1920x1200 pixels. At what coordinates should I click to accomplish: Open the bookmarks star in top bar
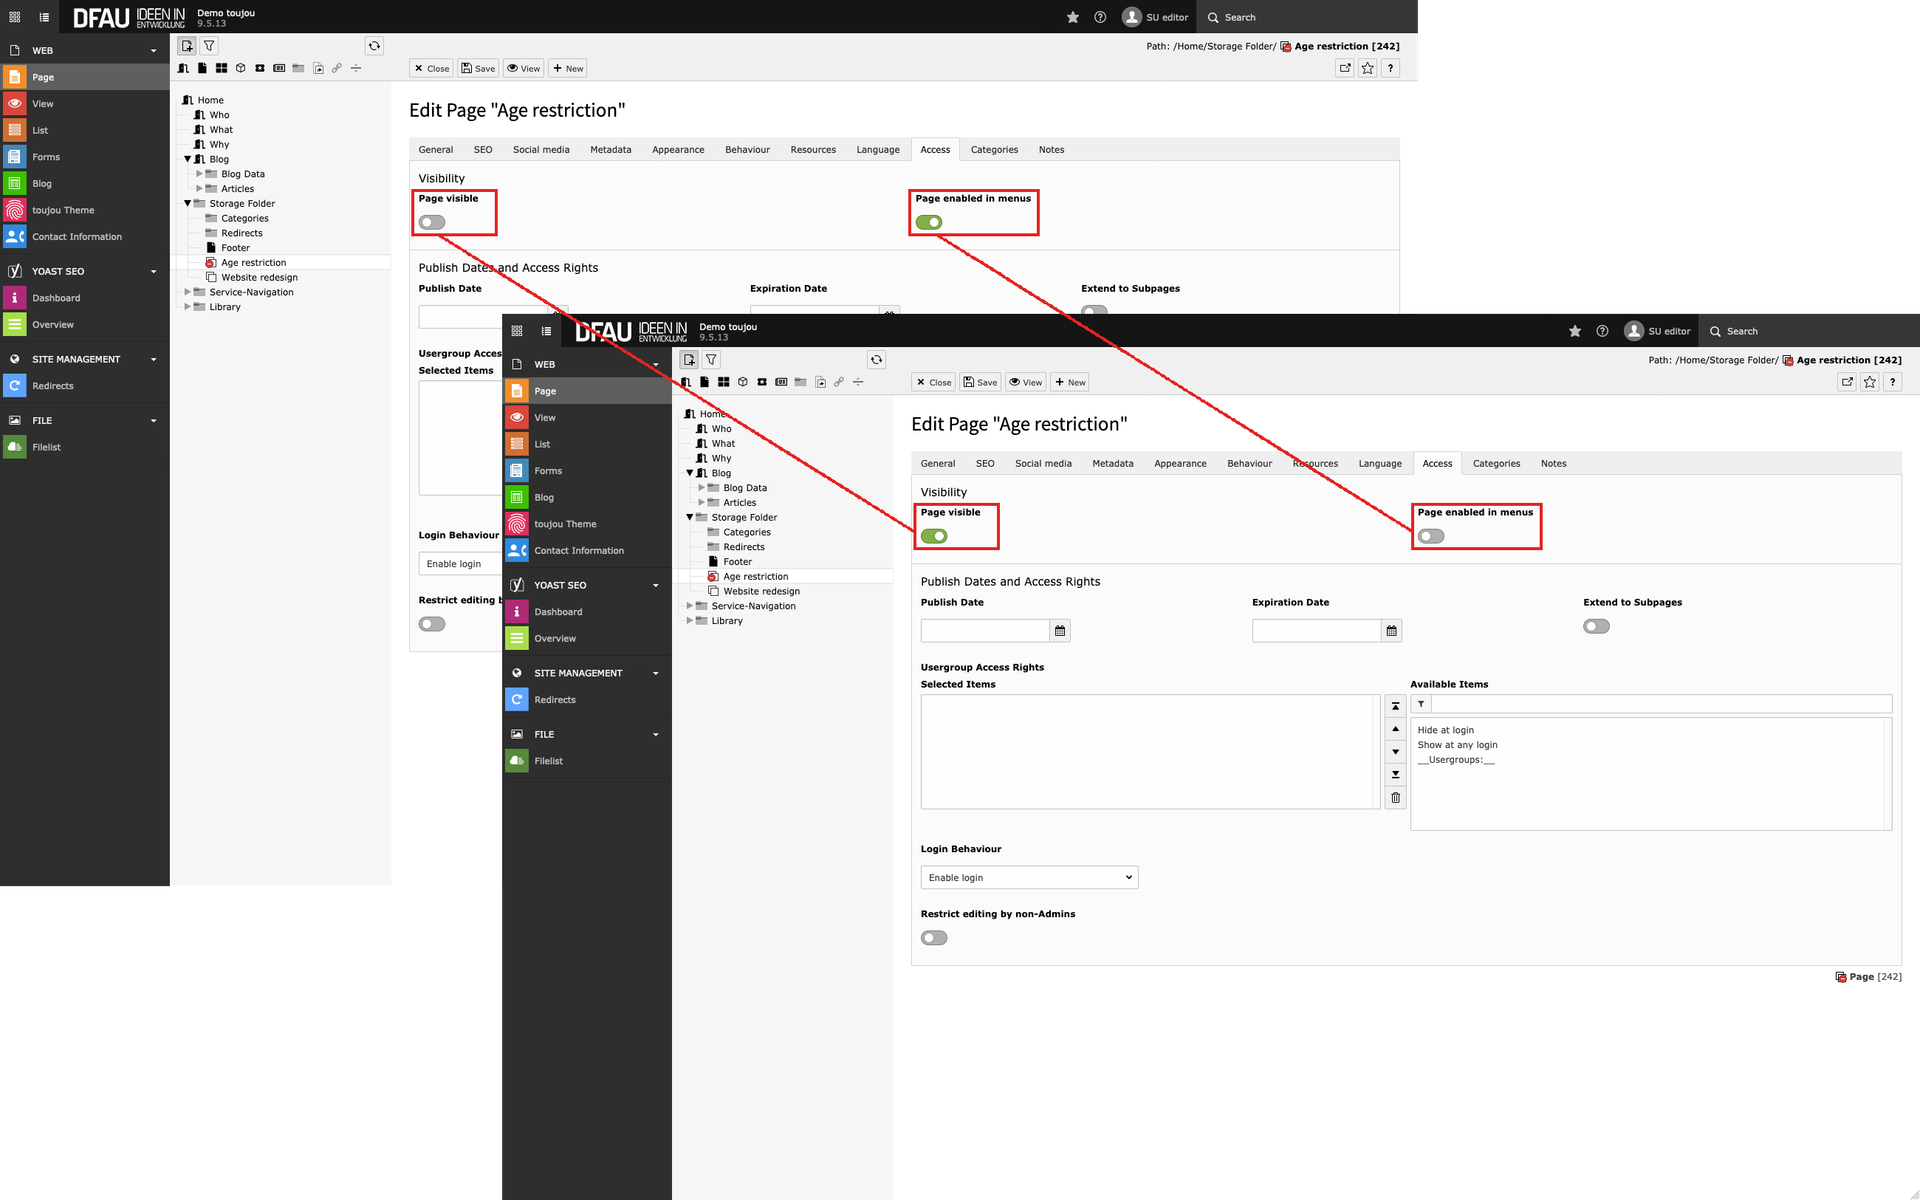tap(1575, 331)
